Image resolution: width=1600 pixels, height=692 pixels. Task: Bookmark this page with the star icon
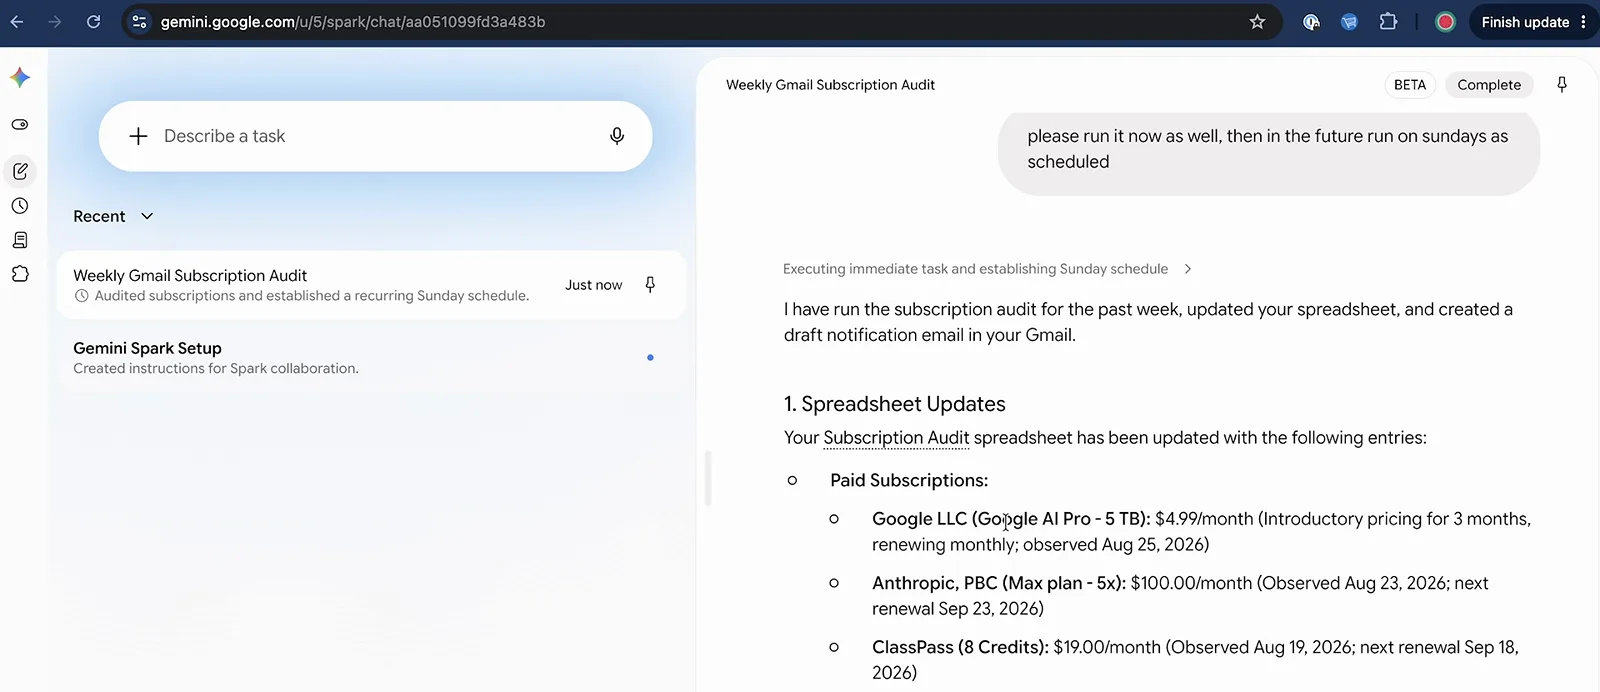(x=1257, y=22)
